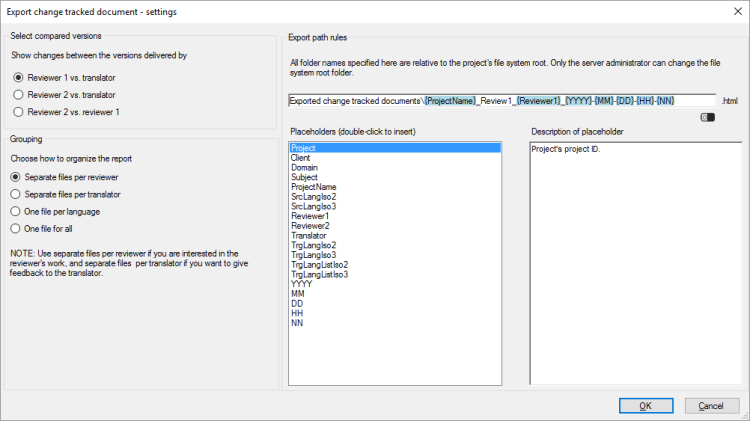This screenshot has height=421, width=750.
Task: Select One file per language option
Action: (x=17, y=211)
